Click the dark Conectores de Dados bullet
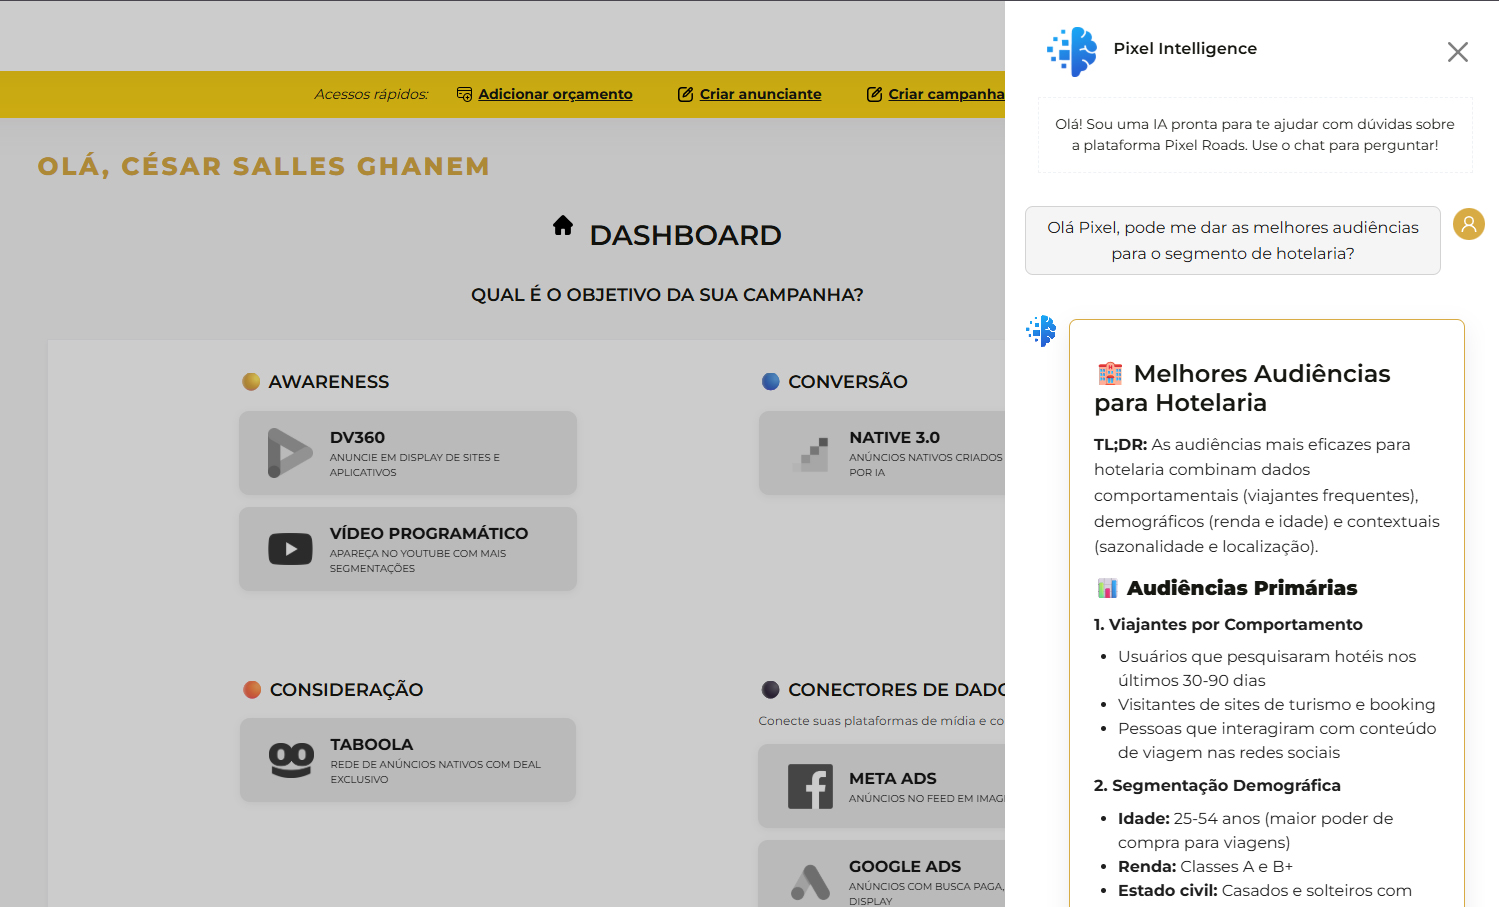 [x=770, y=689]
